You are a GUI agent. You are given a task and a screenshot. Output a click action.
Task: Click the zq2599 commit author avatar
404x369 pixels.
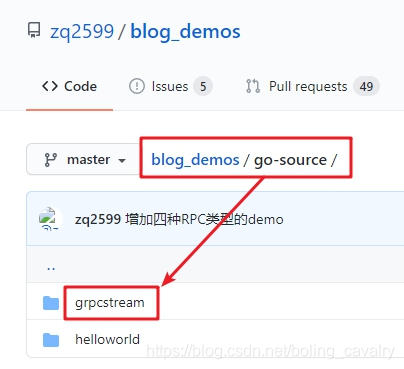tap(50, 219)
